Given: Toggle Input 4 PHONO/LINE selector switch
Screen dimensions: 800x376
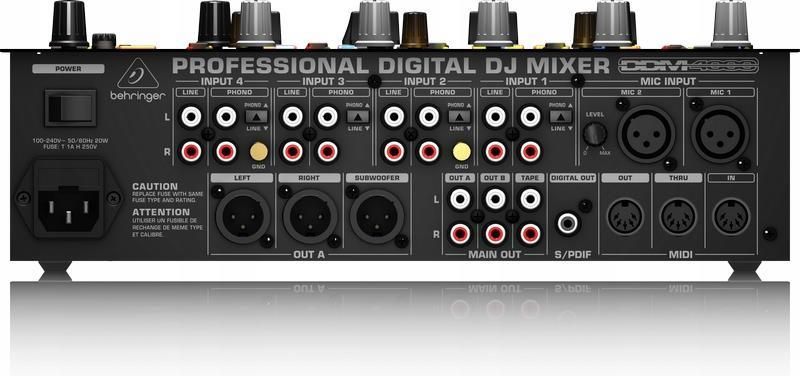Looking at the screenshot, I should [256, 116].
